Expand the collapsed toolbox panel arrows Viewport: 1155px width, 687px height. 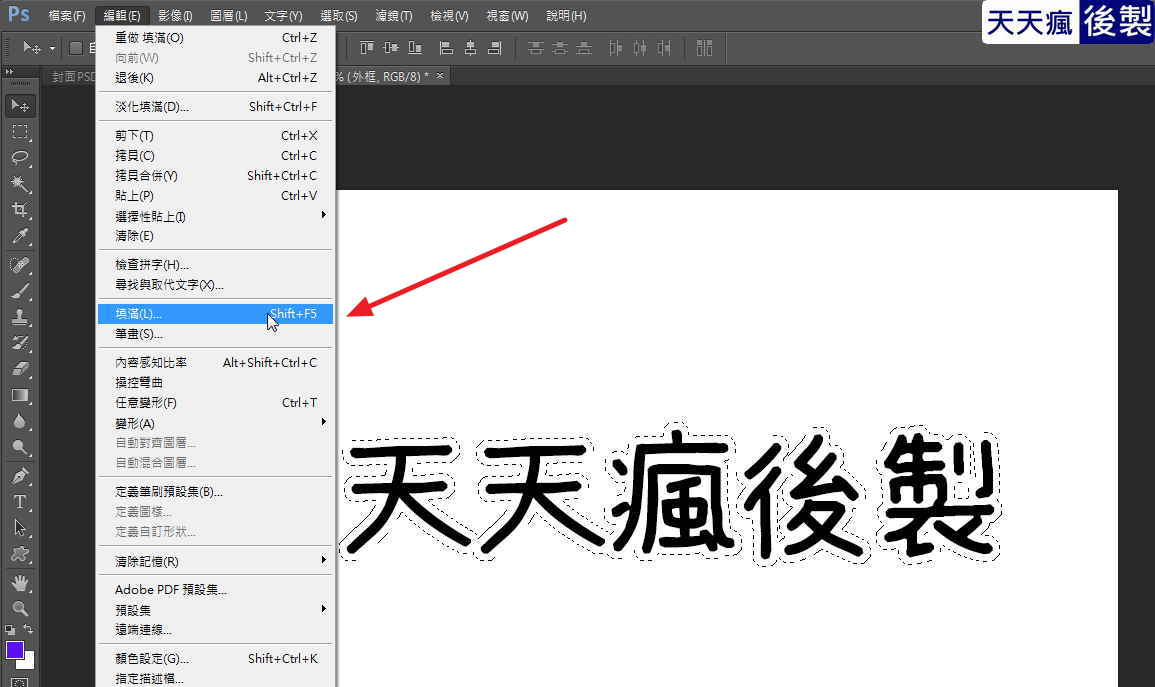(x=10, y=72)
